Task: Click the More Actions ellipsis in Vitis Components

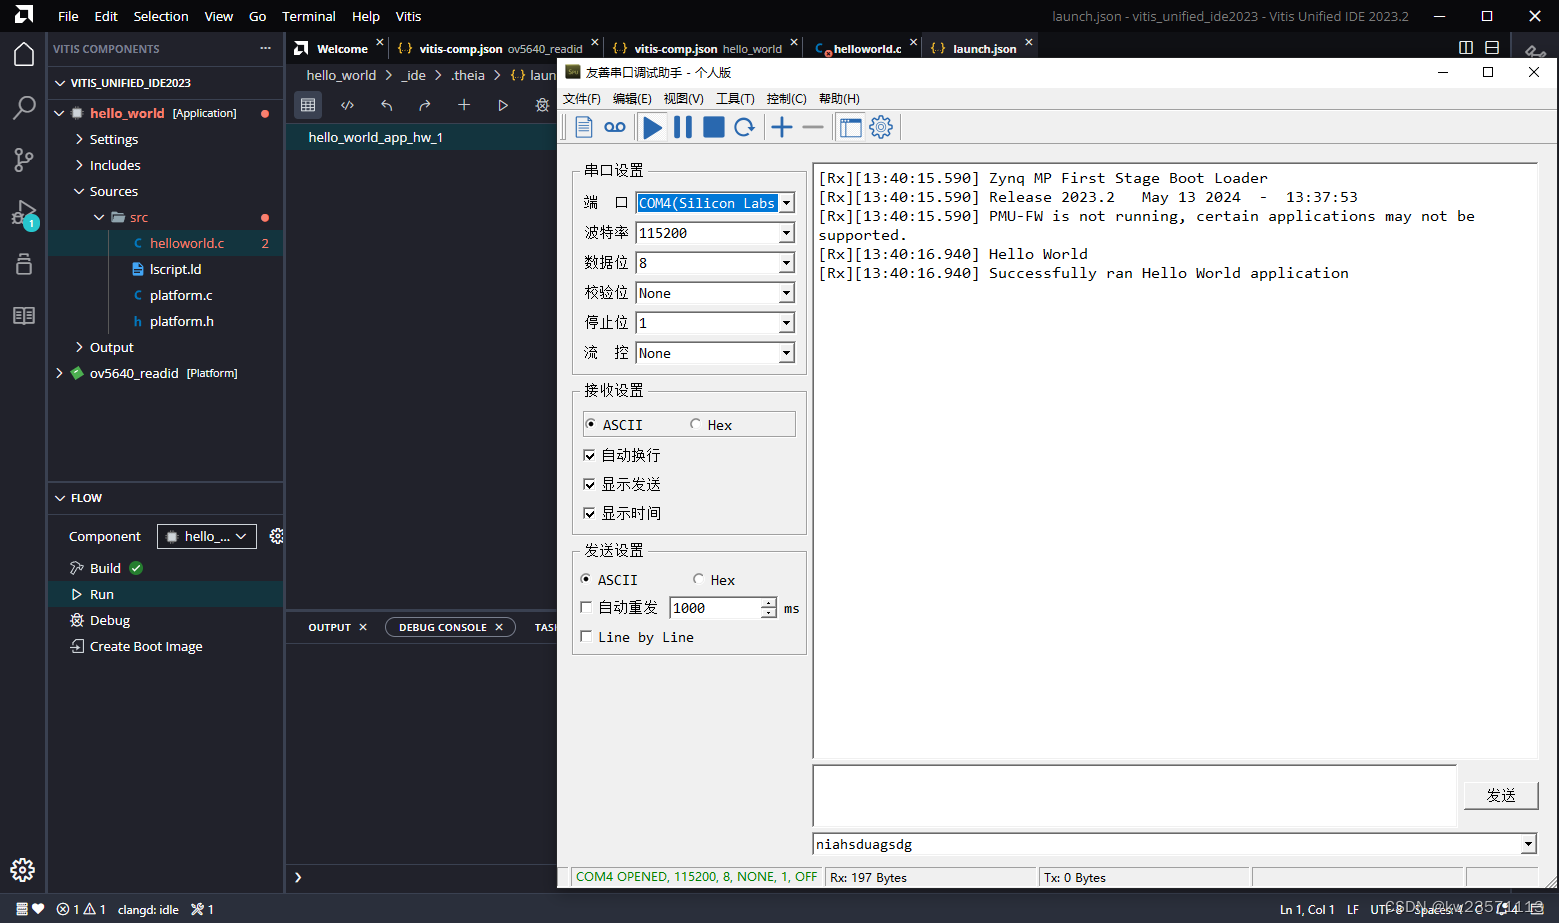Action: [265, 48]
